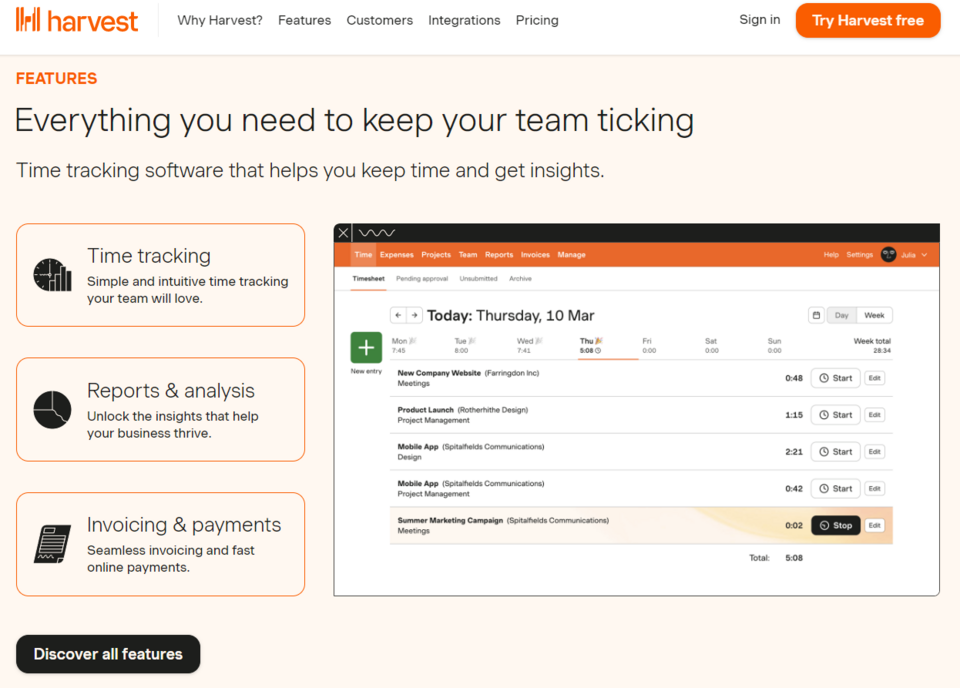Image resolution: width=960 pixels, height=688 pixels.
Task: Select Mon in the week strip
Action: click(x=404, y=346)
